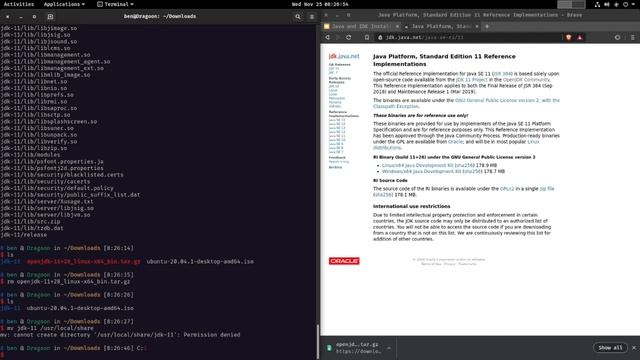The height and width of the screenshot is (360, 640).
Task: Click the address bar showing jdk.java.net
Action: click(469, 38)
